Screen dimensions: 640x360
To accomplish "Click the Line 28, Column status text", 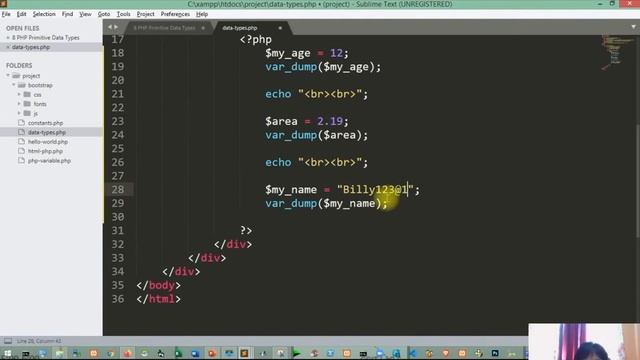I will pos(39,341).
